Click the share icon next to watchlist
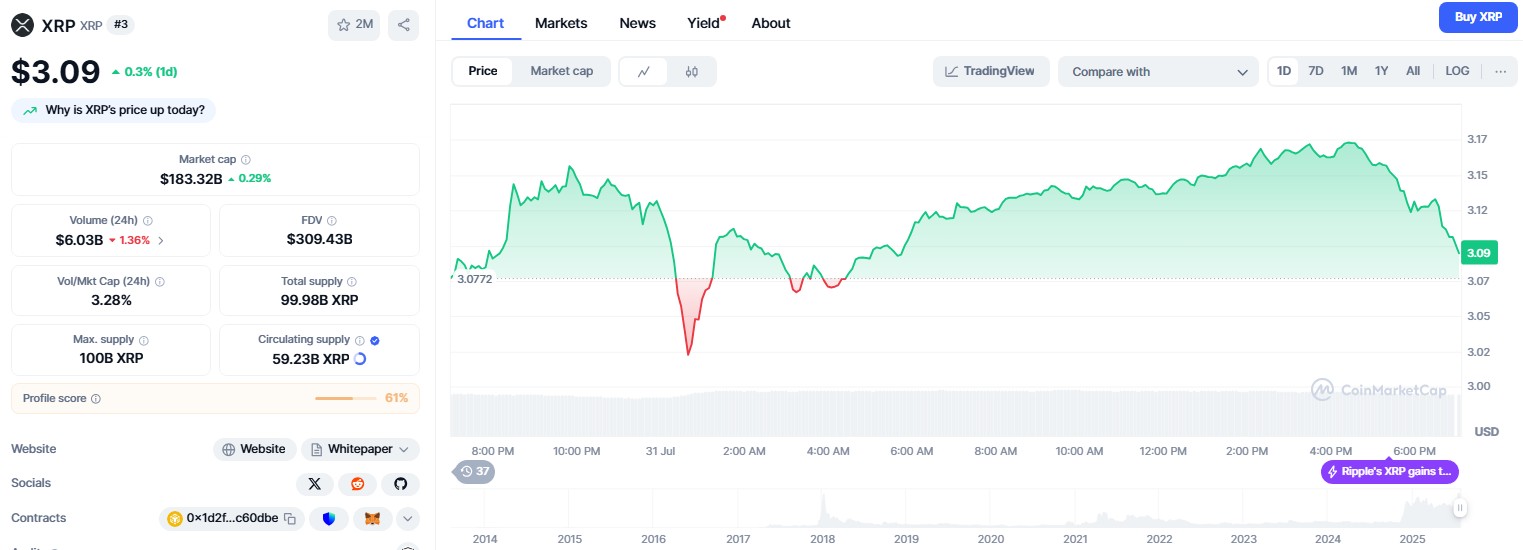 (x=403, y=25)
